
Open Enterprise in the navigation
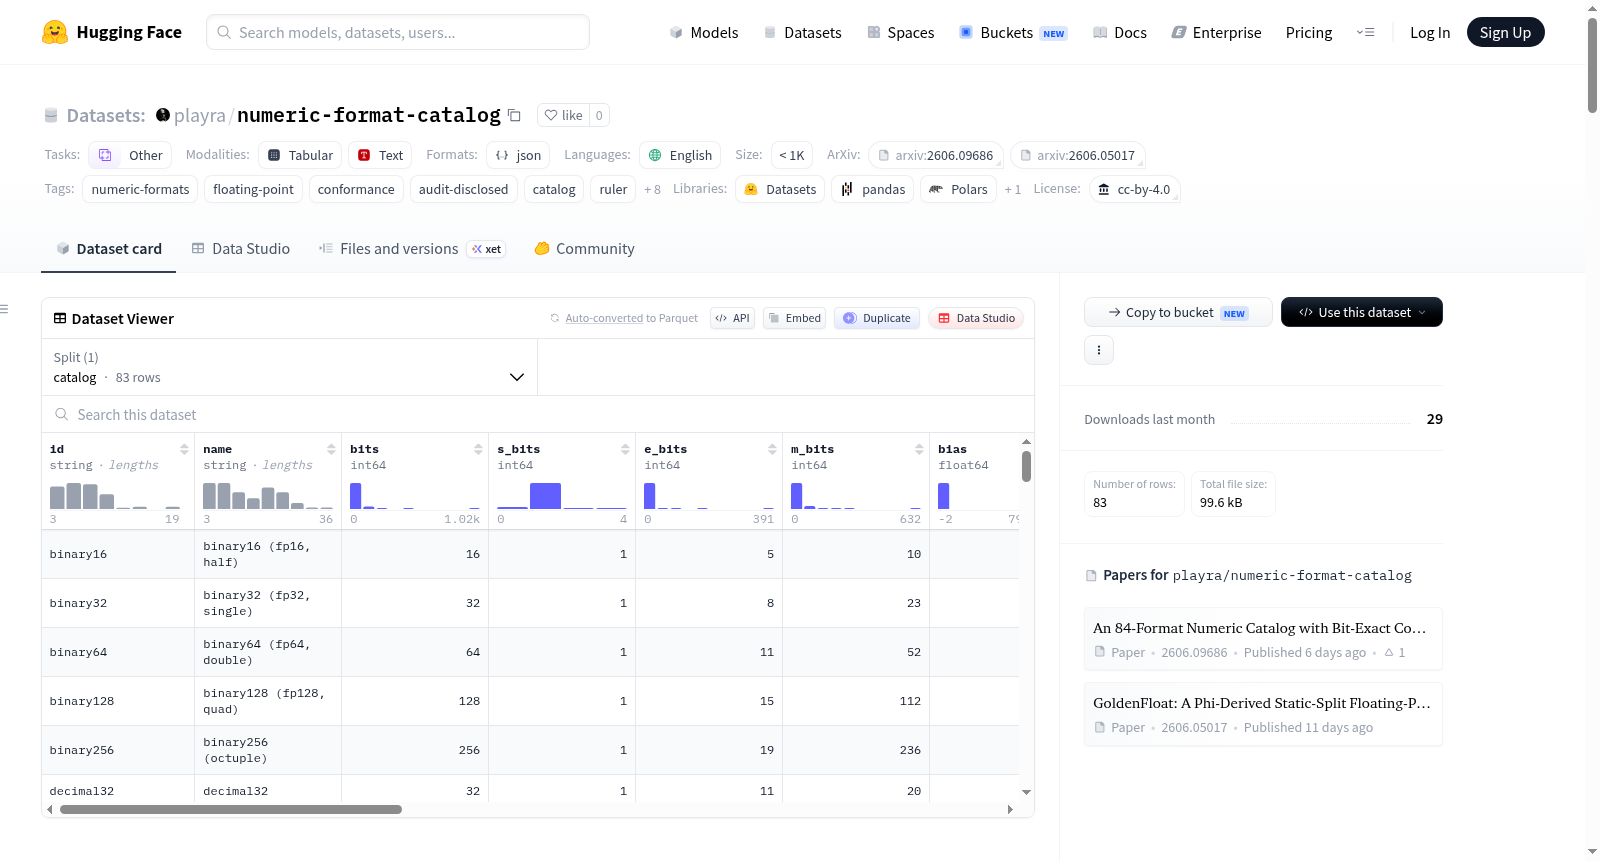click(1216, 32)
